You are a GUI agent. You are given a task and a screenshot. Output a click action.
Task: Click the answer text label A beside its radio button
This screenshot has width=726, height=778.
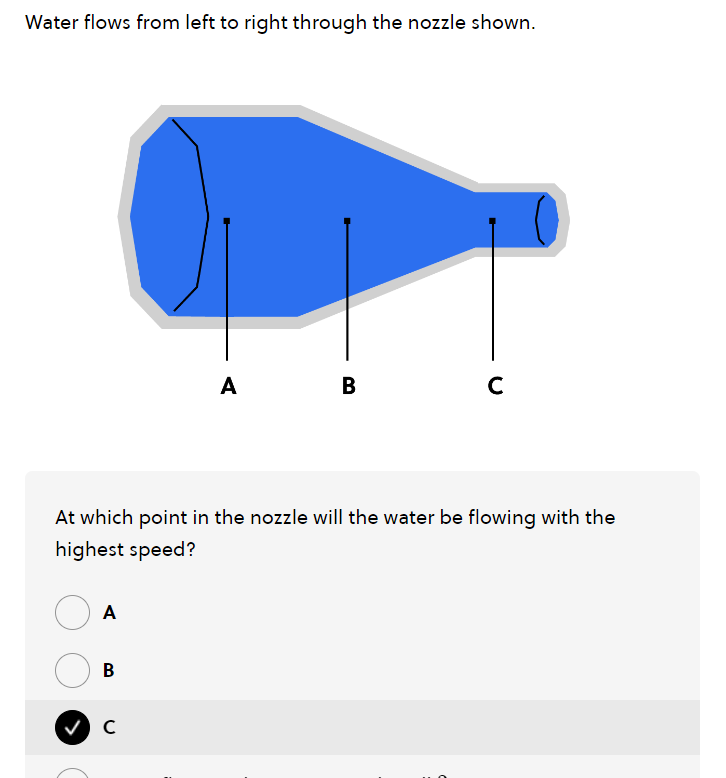click(x=110, y=613)
